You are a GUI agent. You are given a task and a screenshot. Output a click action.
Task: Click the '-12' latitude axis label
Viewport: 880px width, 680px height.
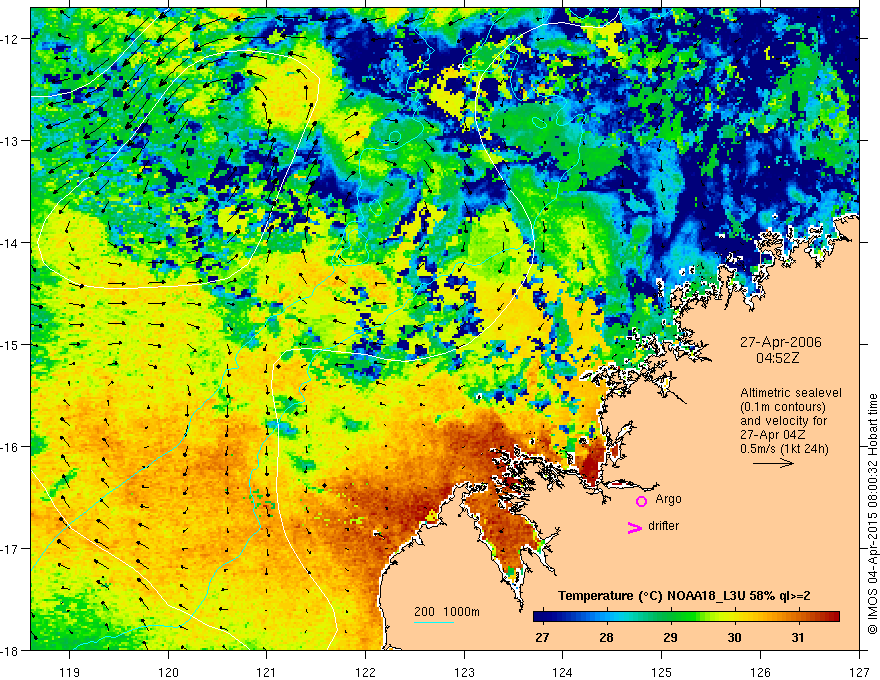tap(11, 39)
